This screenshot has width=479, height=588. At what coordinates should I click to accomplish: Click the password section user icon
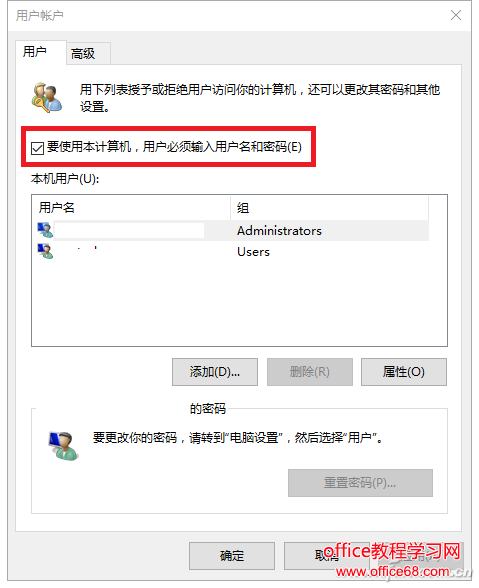click(x=63, y=446)
